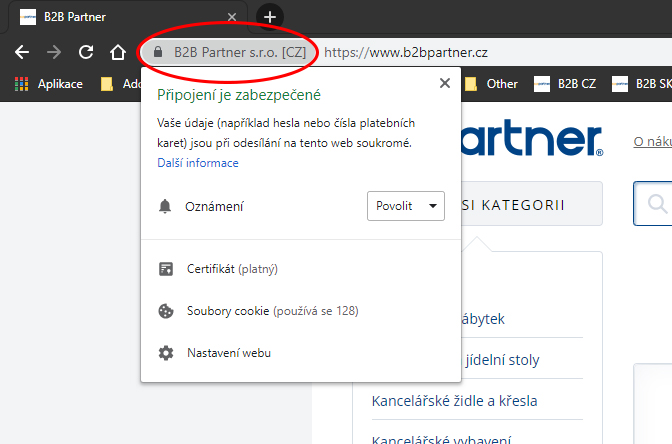Open the jídelní stoly category link
Image resolution: width=672 pixels, height=444 pixels.
(502, 360)
